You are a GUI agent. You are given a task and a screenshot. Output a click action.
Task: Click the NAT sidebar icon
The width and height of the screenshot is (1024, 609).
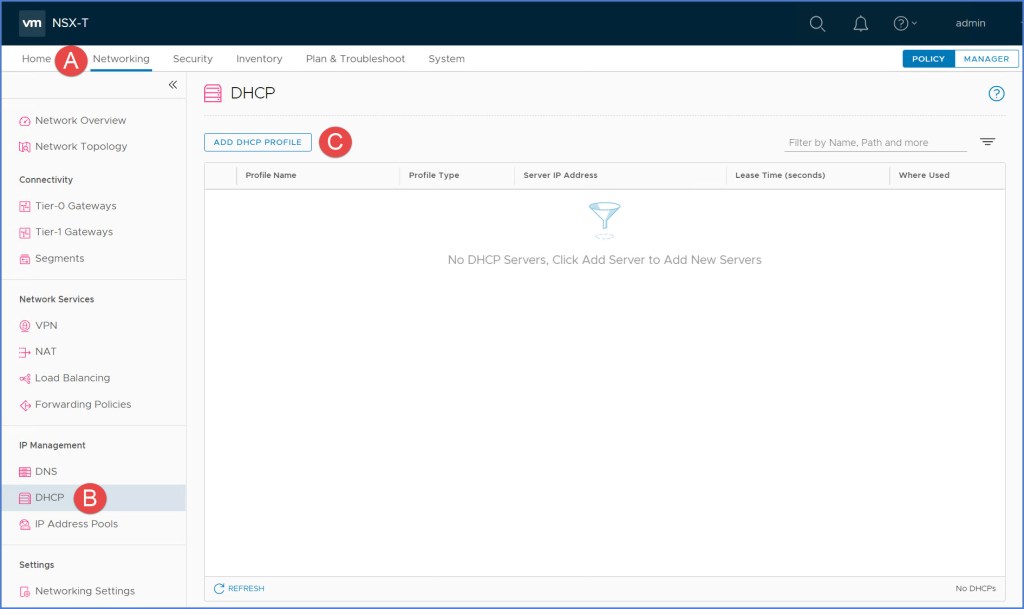tap(25, 352)
